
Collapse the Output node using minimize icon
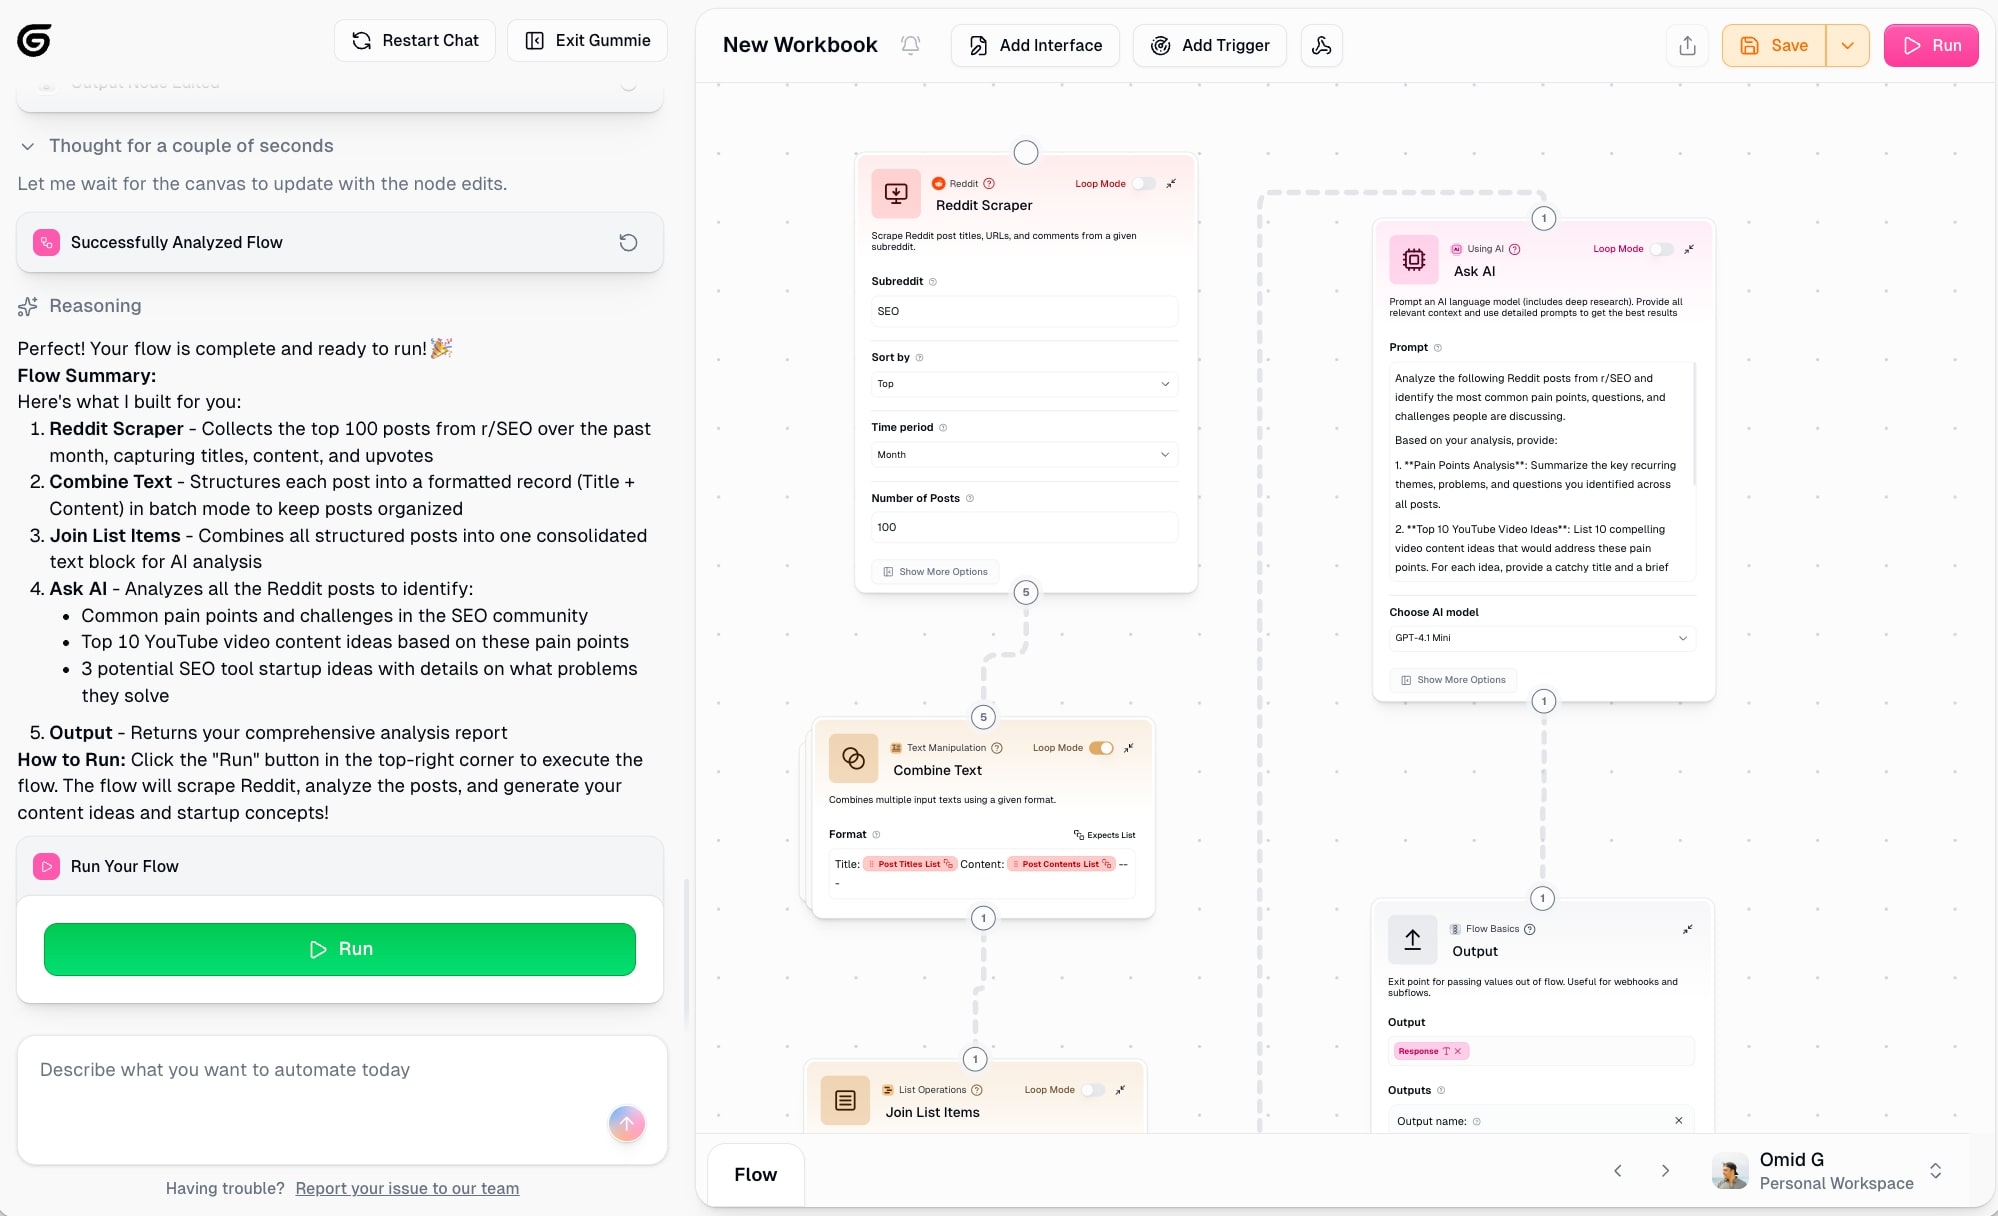click(1688, 929)
